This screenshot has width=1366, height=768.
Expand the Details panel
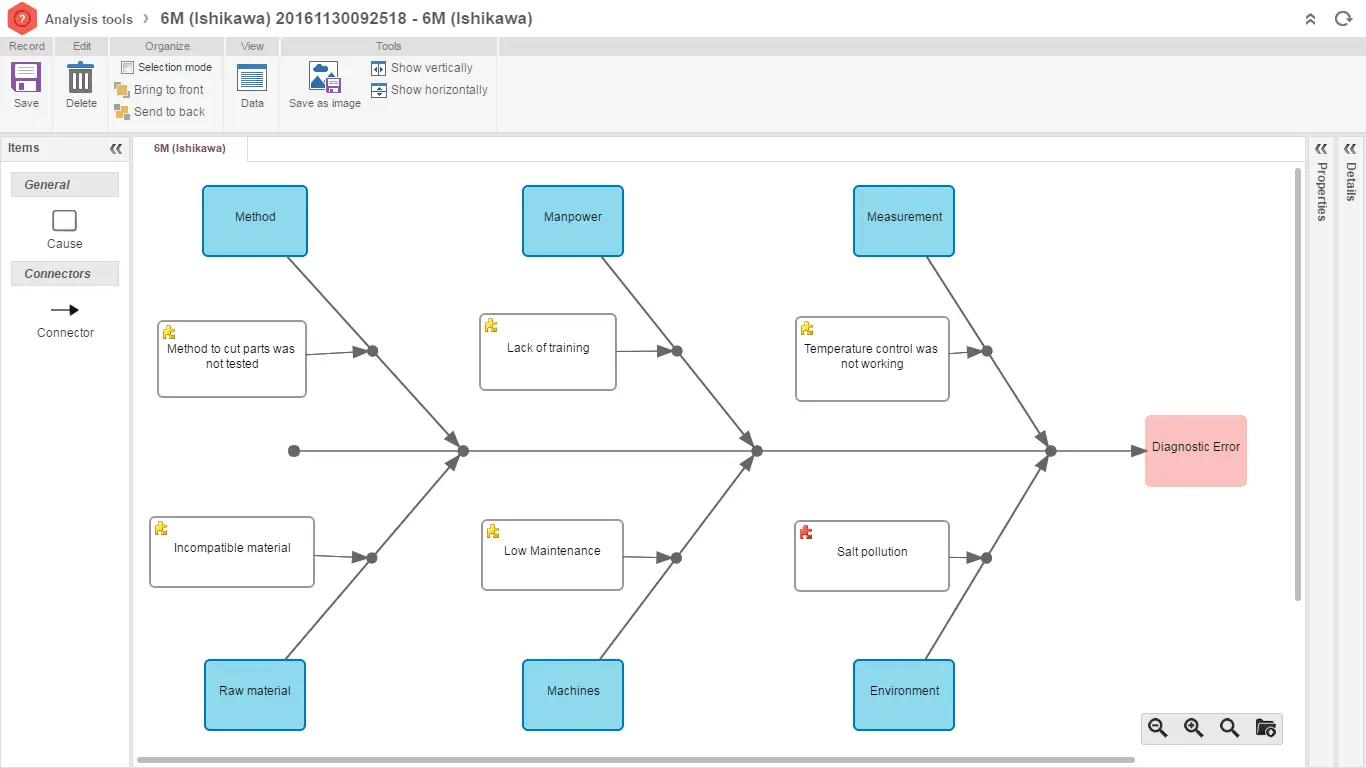pyautogui.click(x=1351, y=148)
